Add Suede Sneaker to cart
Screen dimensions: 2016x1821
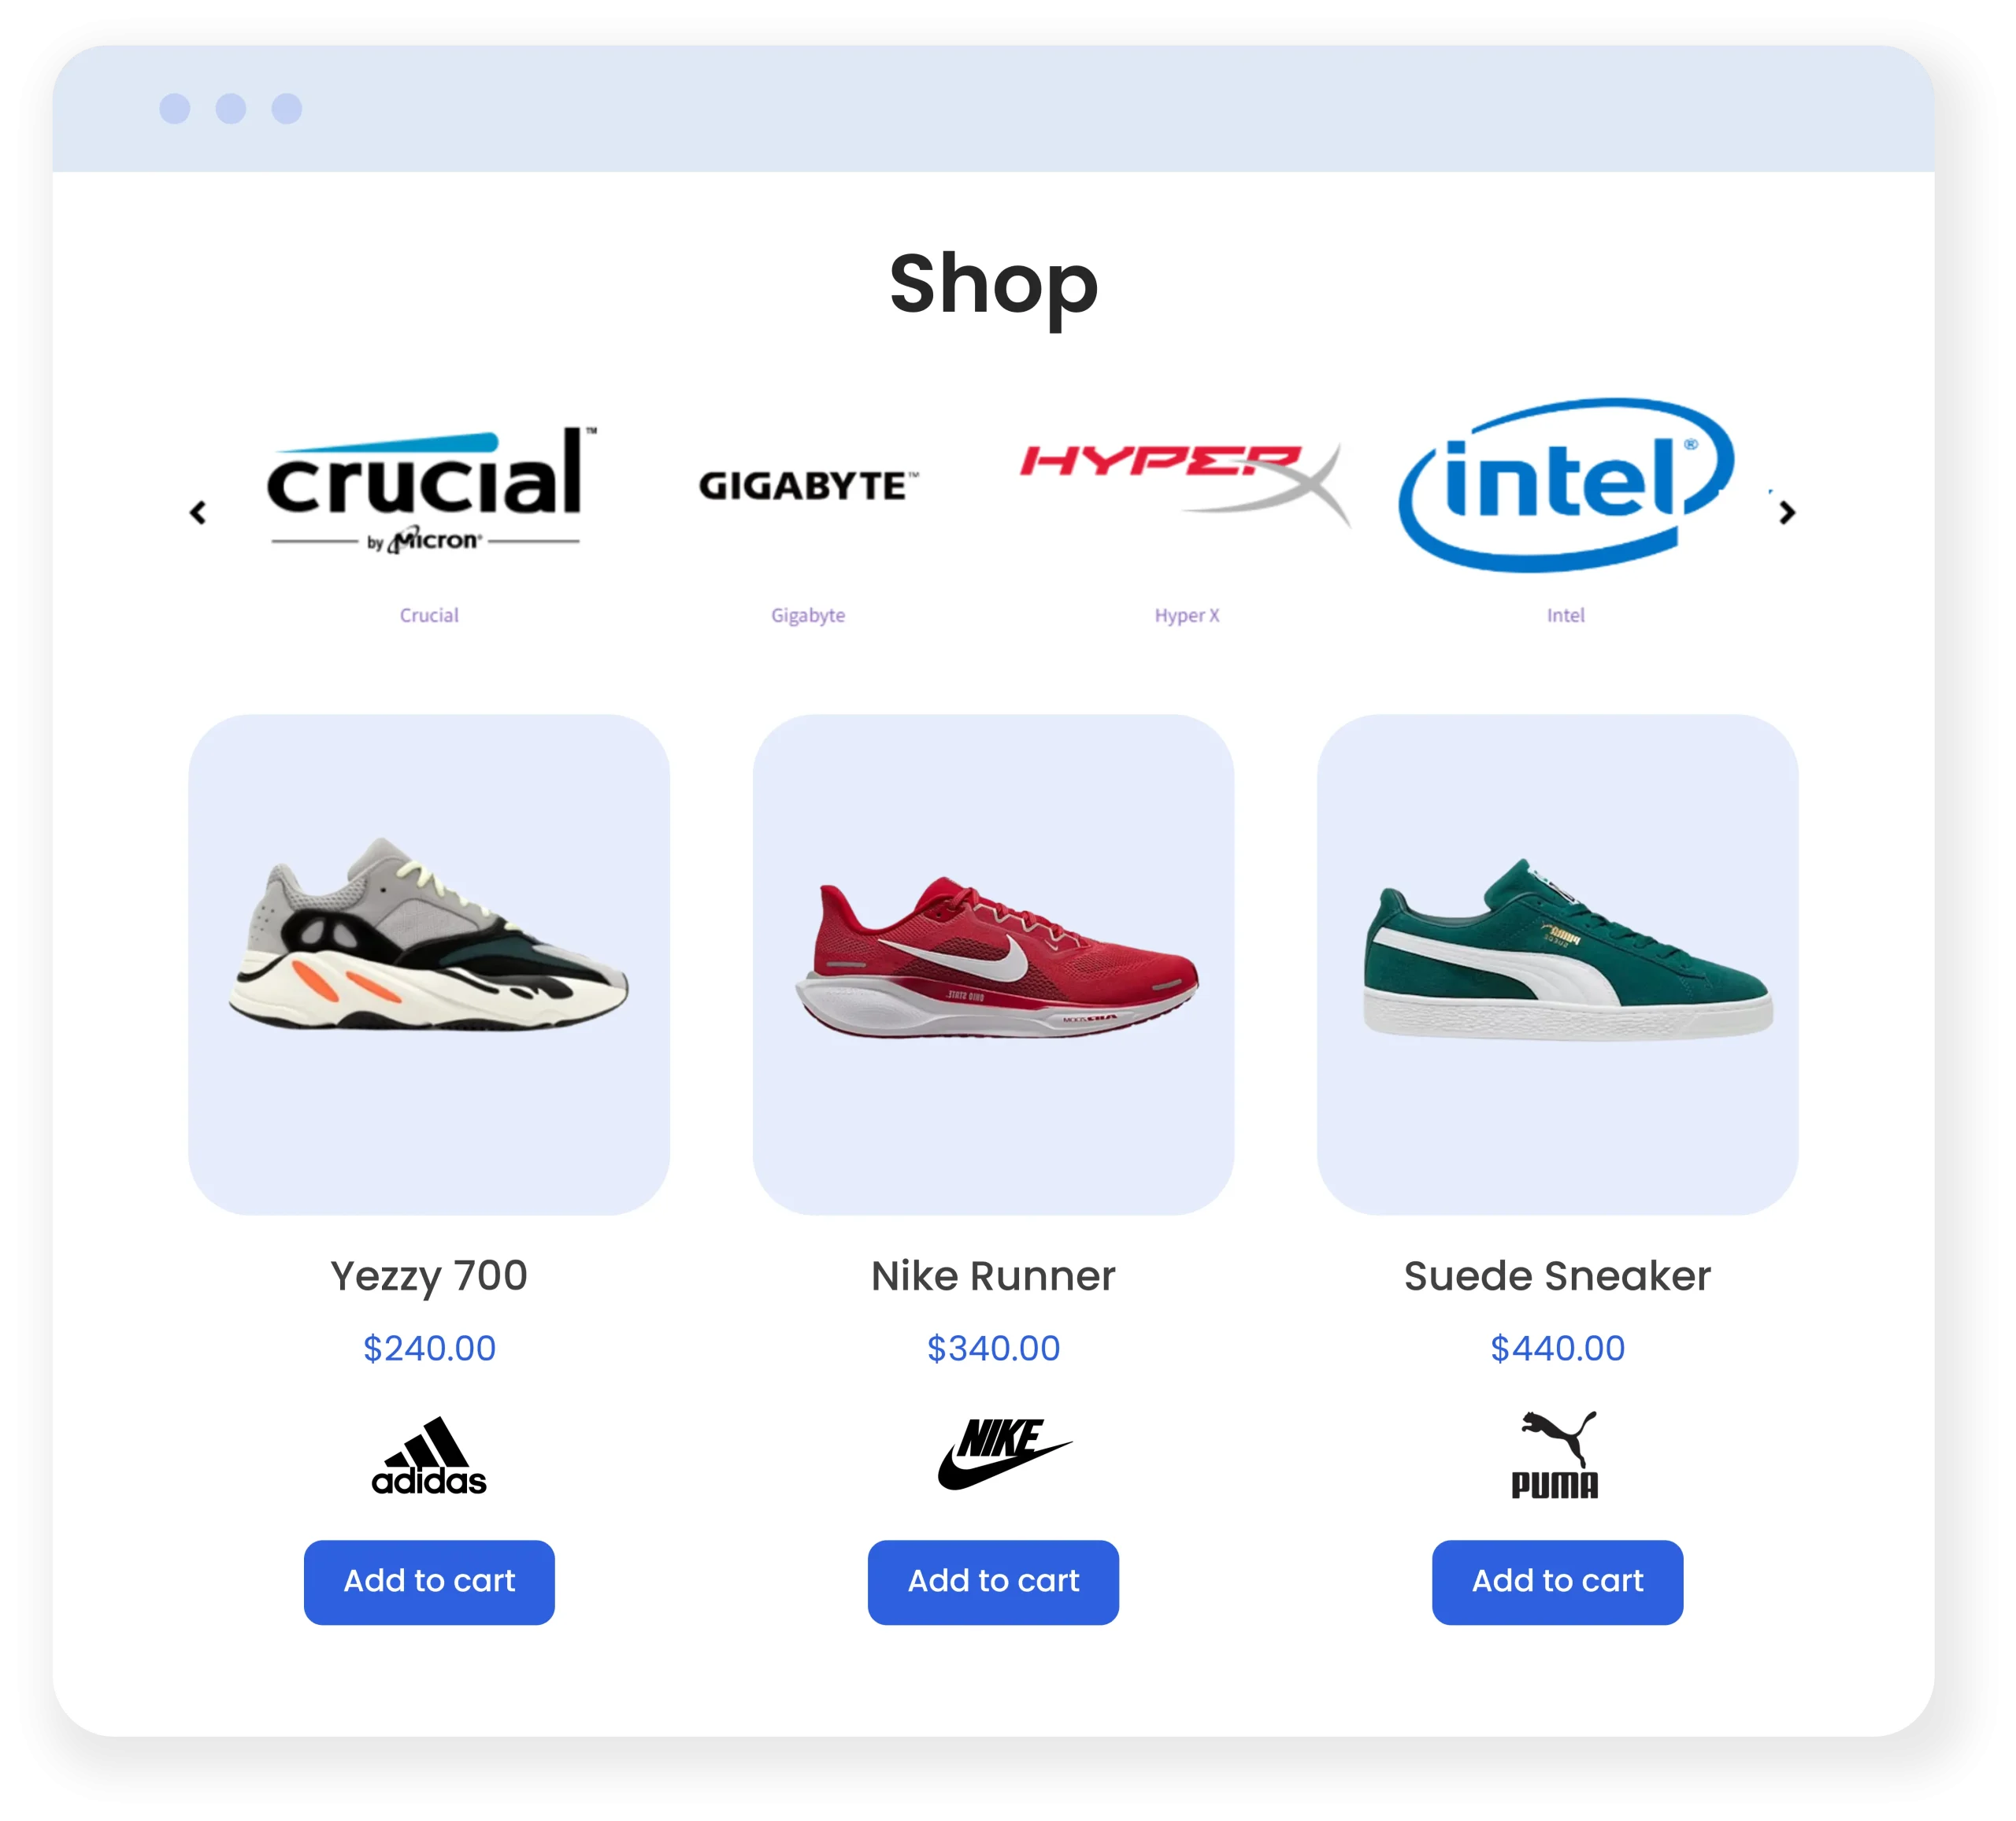coord(1557,1582)
